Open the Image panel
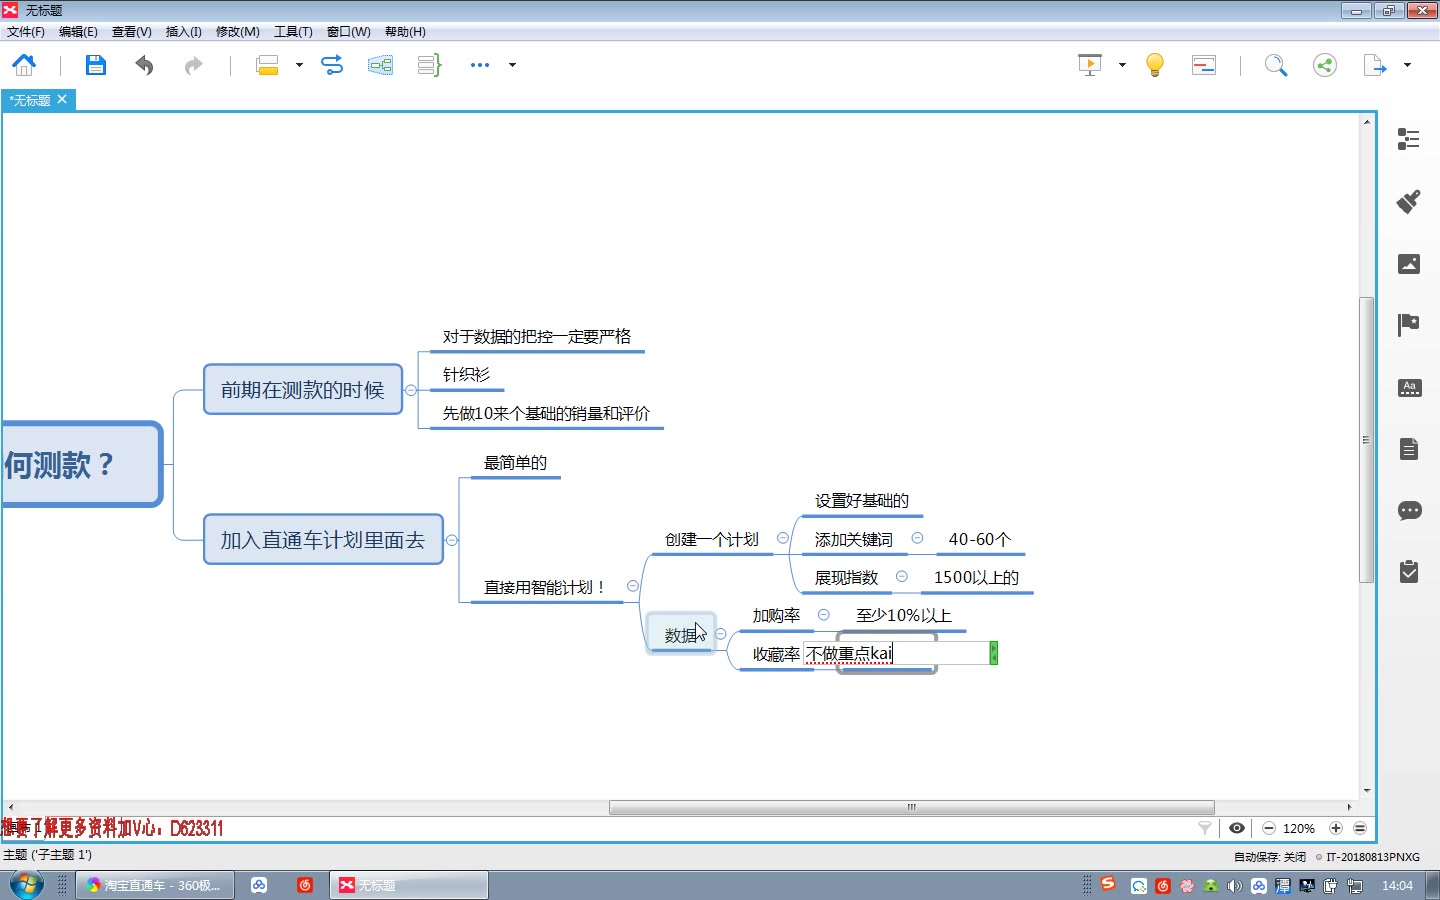Image resolution: width=1440 pixels, height=900 pixels. [x=1409, y=264]
